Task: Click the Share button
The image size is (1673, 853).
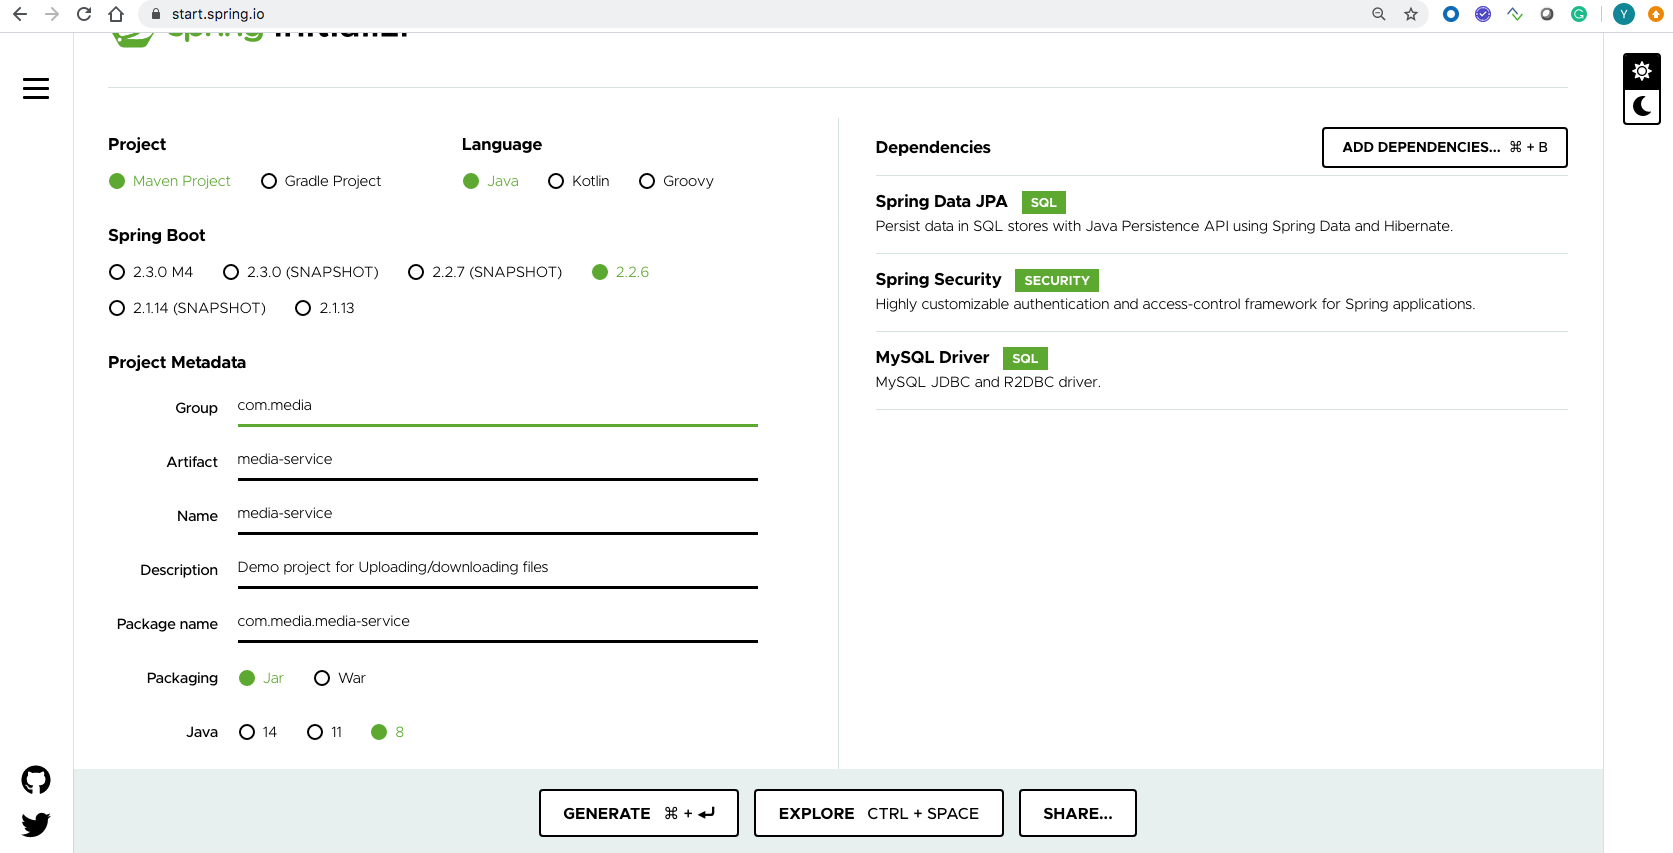Action: [1077, 813]
